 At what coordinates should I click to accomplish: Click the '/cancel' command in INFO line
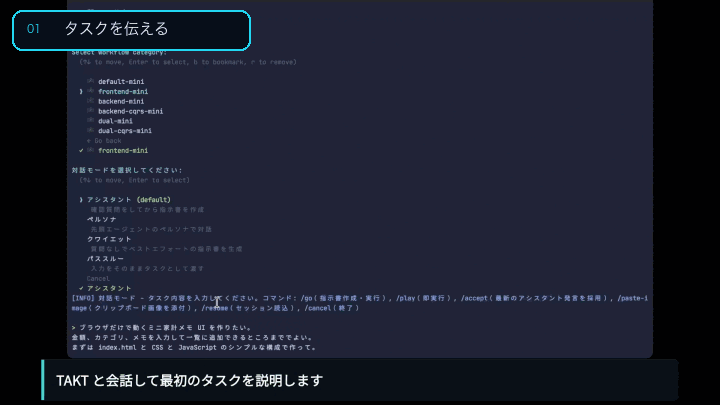(x=318, y=309)
